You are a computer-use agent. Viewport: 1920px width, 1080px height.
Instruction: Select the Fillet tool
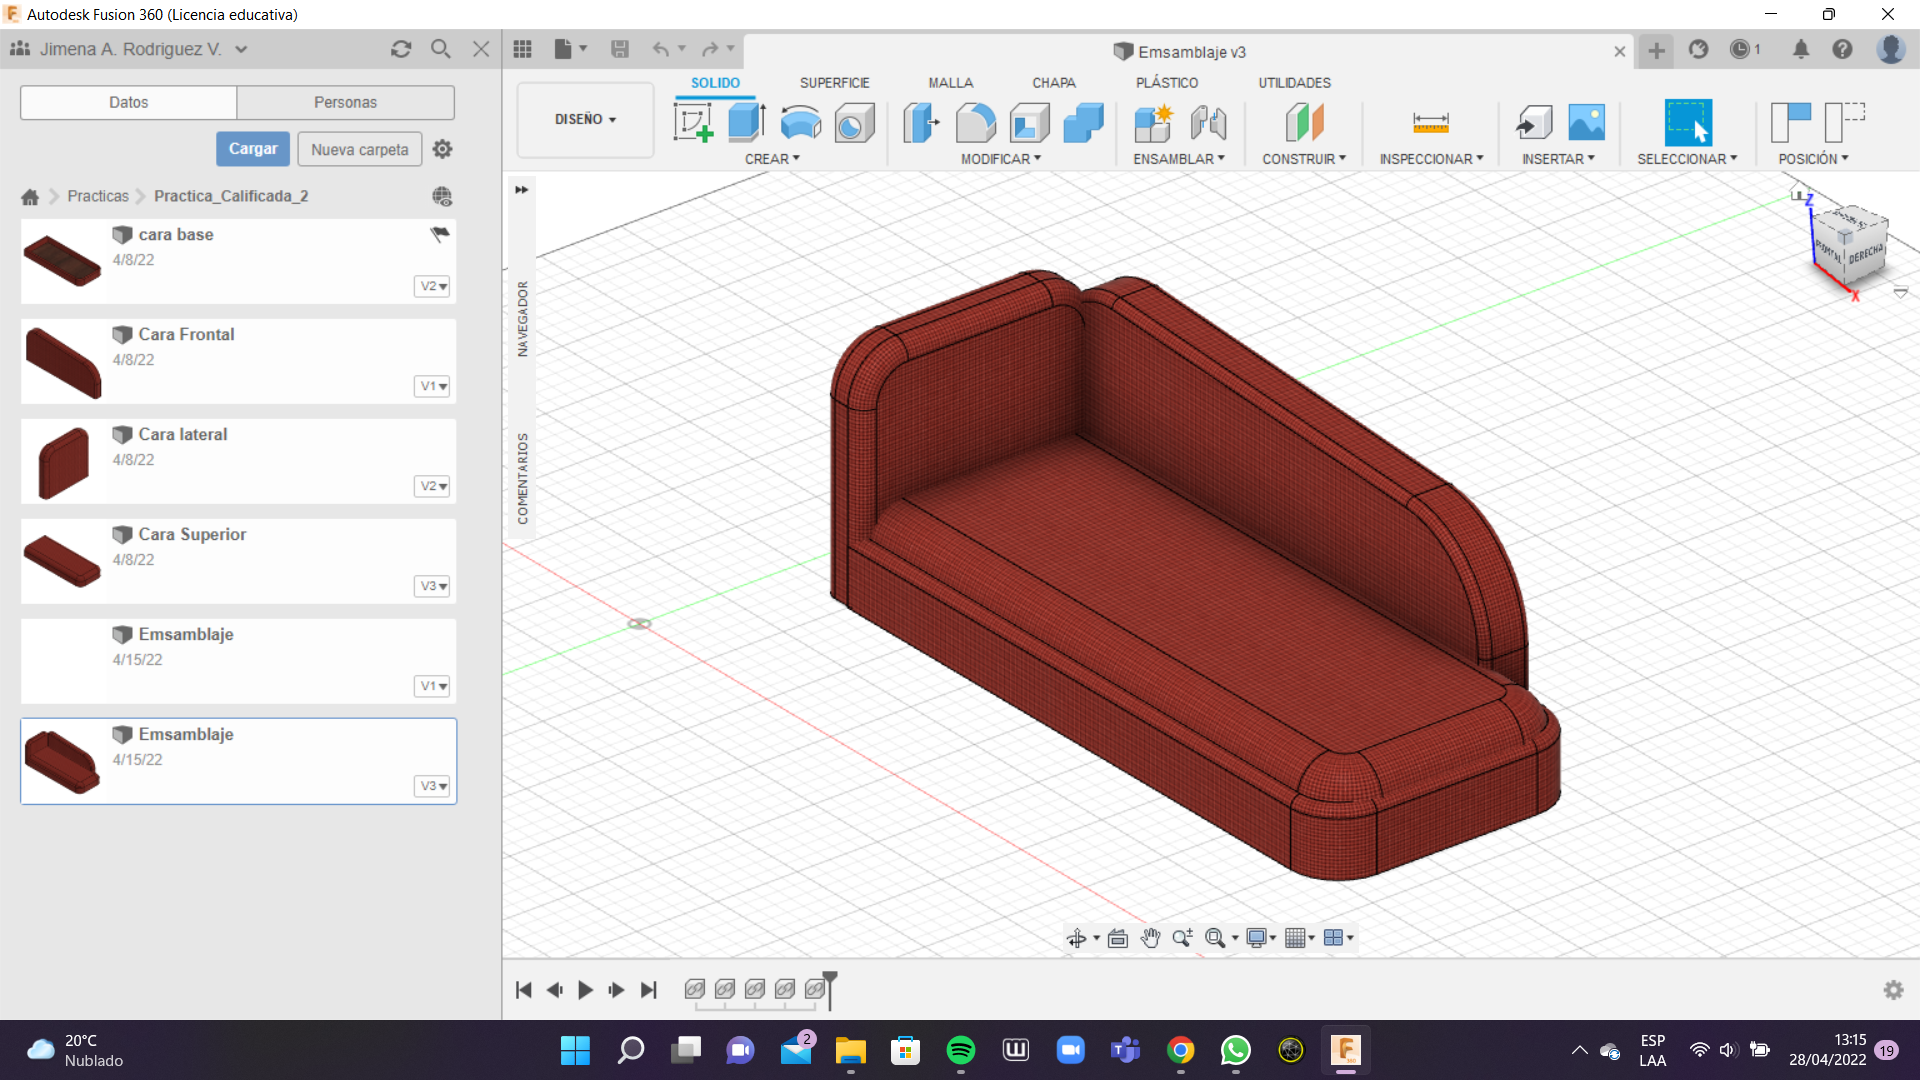click(975, 123)
